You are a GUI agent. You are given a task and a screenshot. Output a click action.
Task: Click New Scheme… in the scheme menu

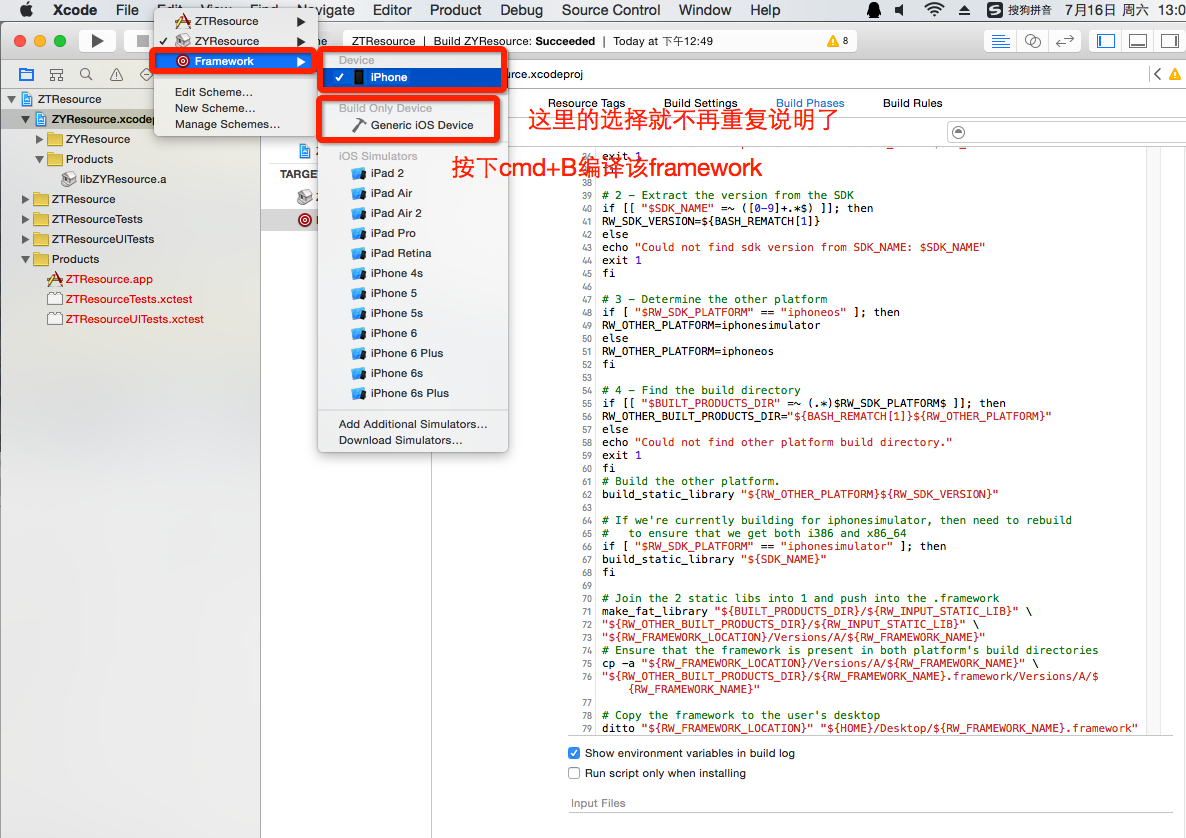(215, 108)
